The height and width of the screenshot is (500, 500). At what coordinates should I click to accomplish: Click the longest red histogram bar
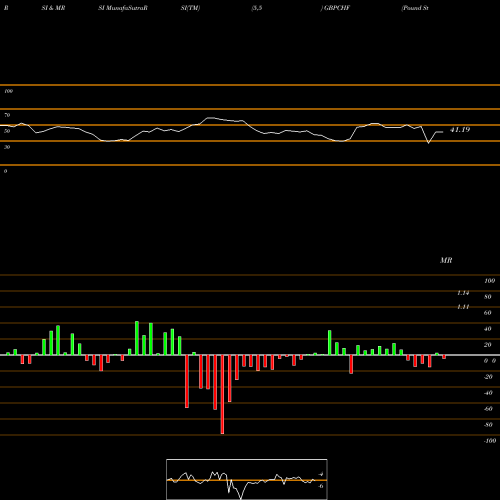pyautogui.click(x=222, y=394)
